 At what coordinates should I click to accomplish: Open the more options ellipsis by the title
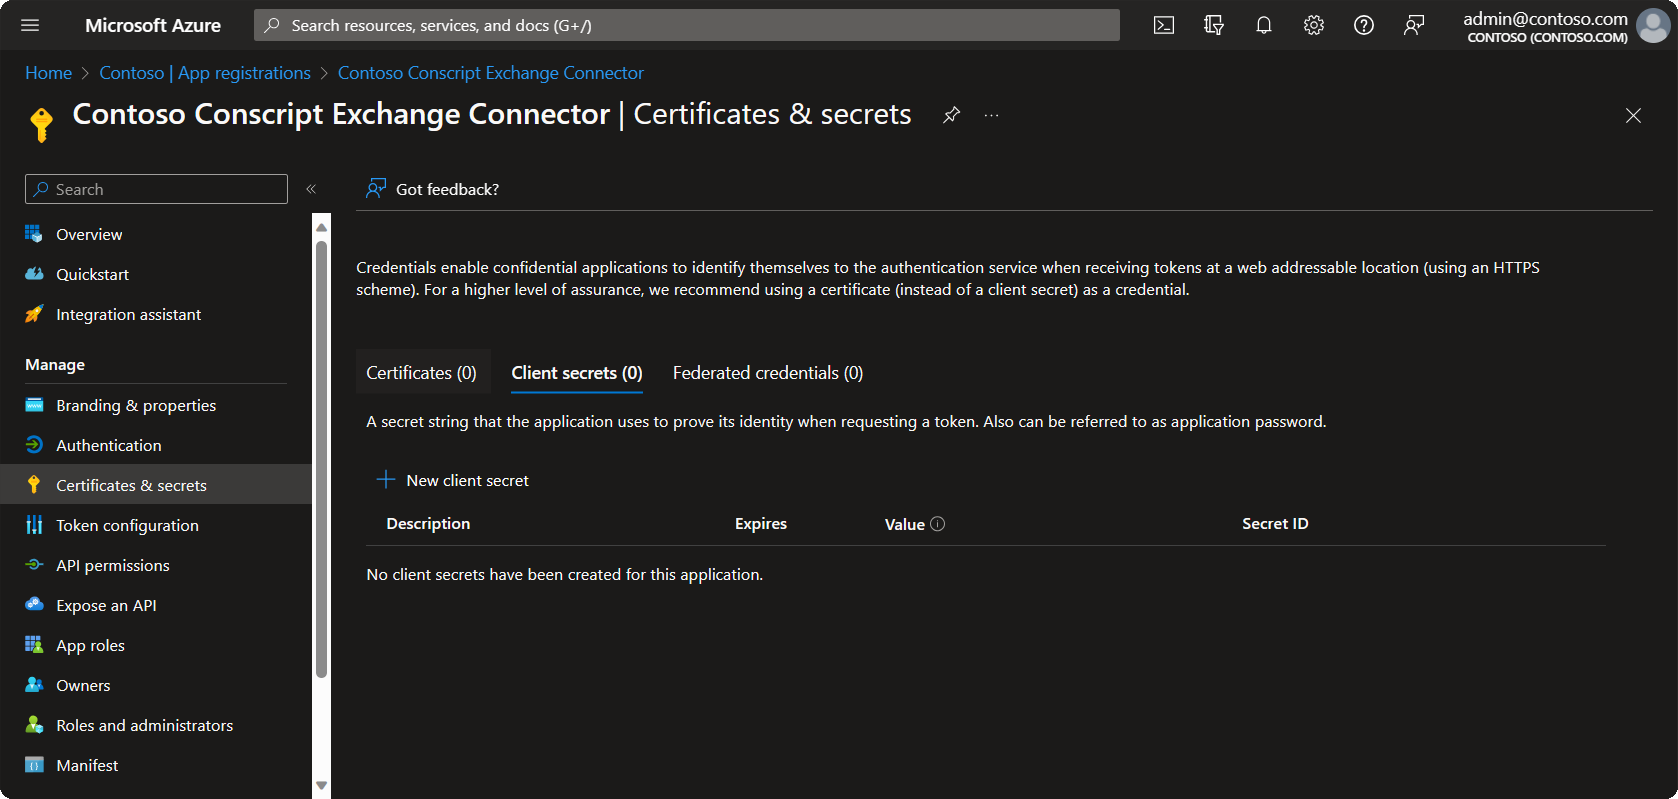tap(991, 115)
